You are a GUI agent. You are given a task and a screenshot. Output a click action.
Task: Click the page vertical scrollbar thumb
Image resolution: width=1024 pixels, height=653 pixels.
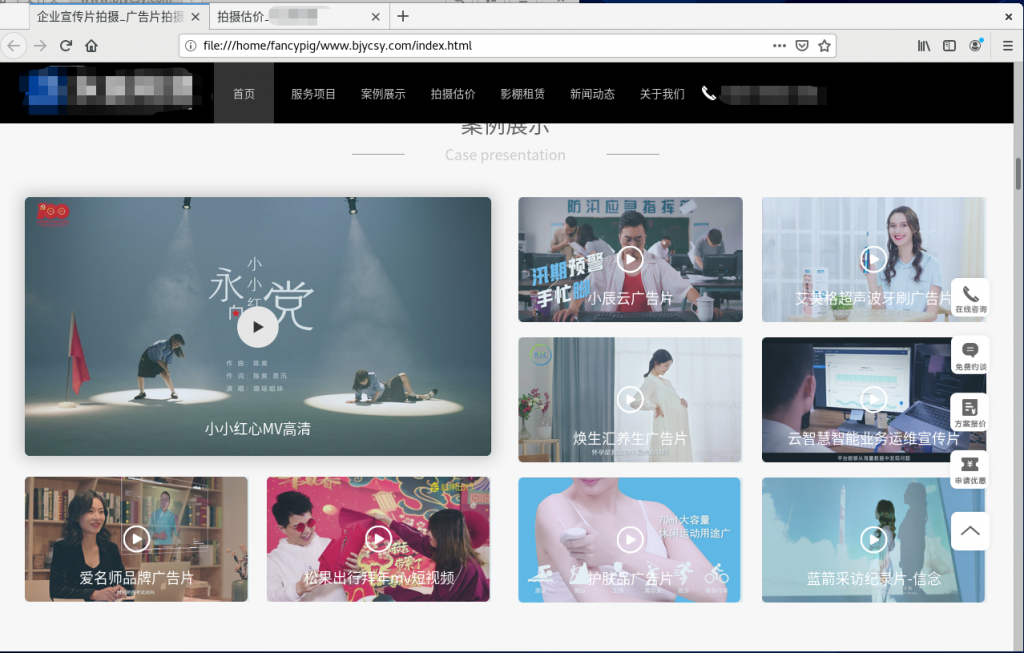(1018, 173)
